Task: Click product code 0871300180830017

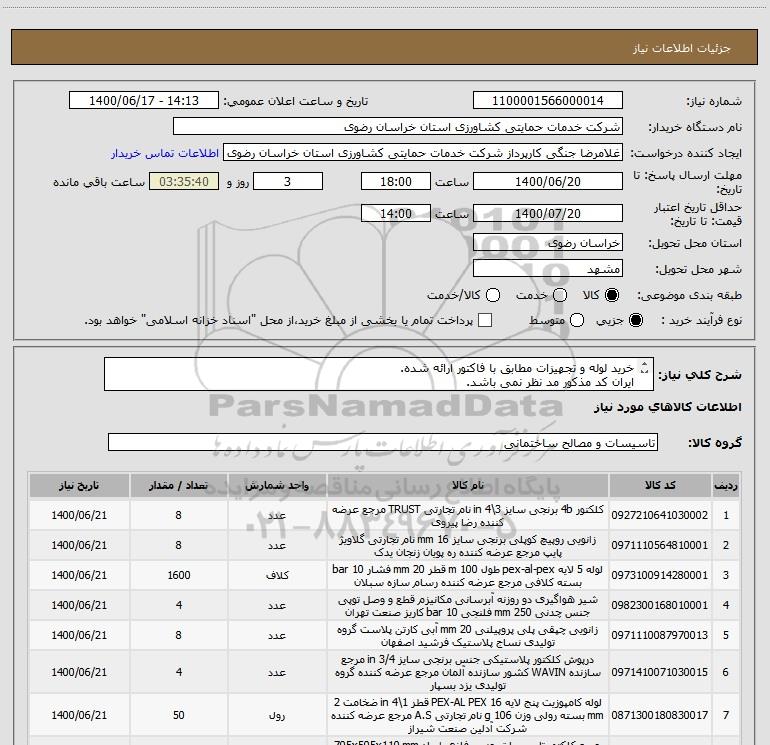Action: pos(660,715)
